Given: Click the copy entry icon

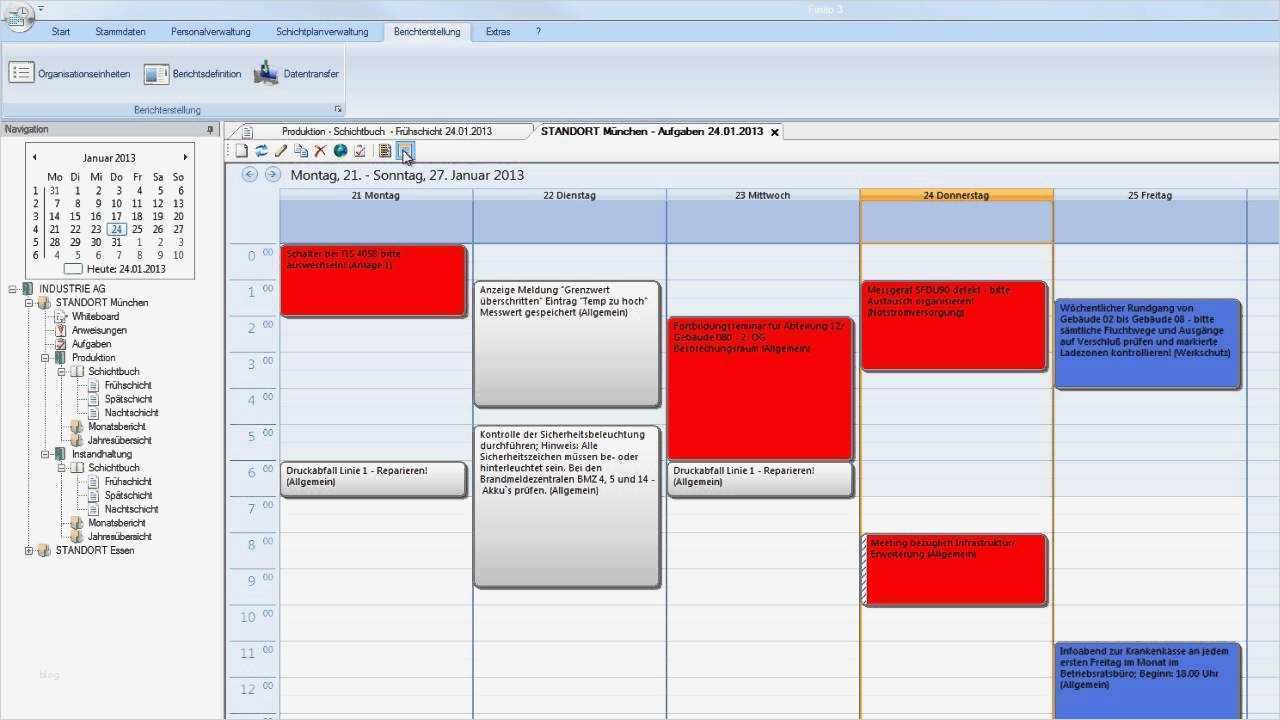Looking at the screenshot, I should click(301, 150).
